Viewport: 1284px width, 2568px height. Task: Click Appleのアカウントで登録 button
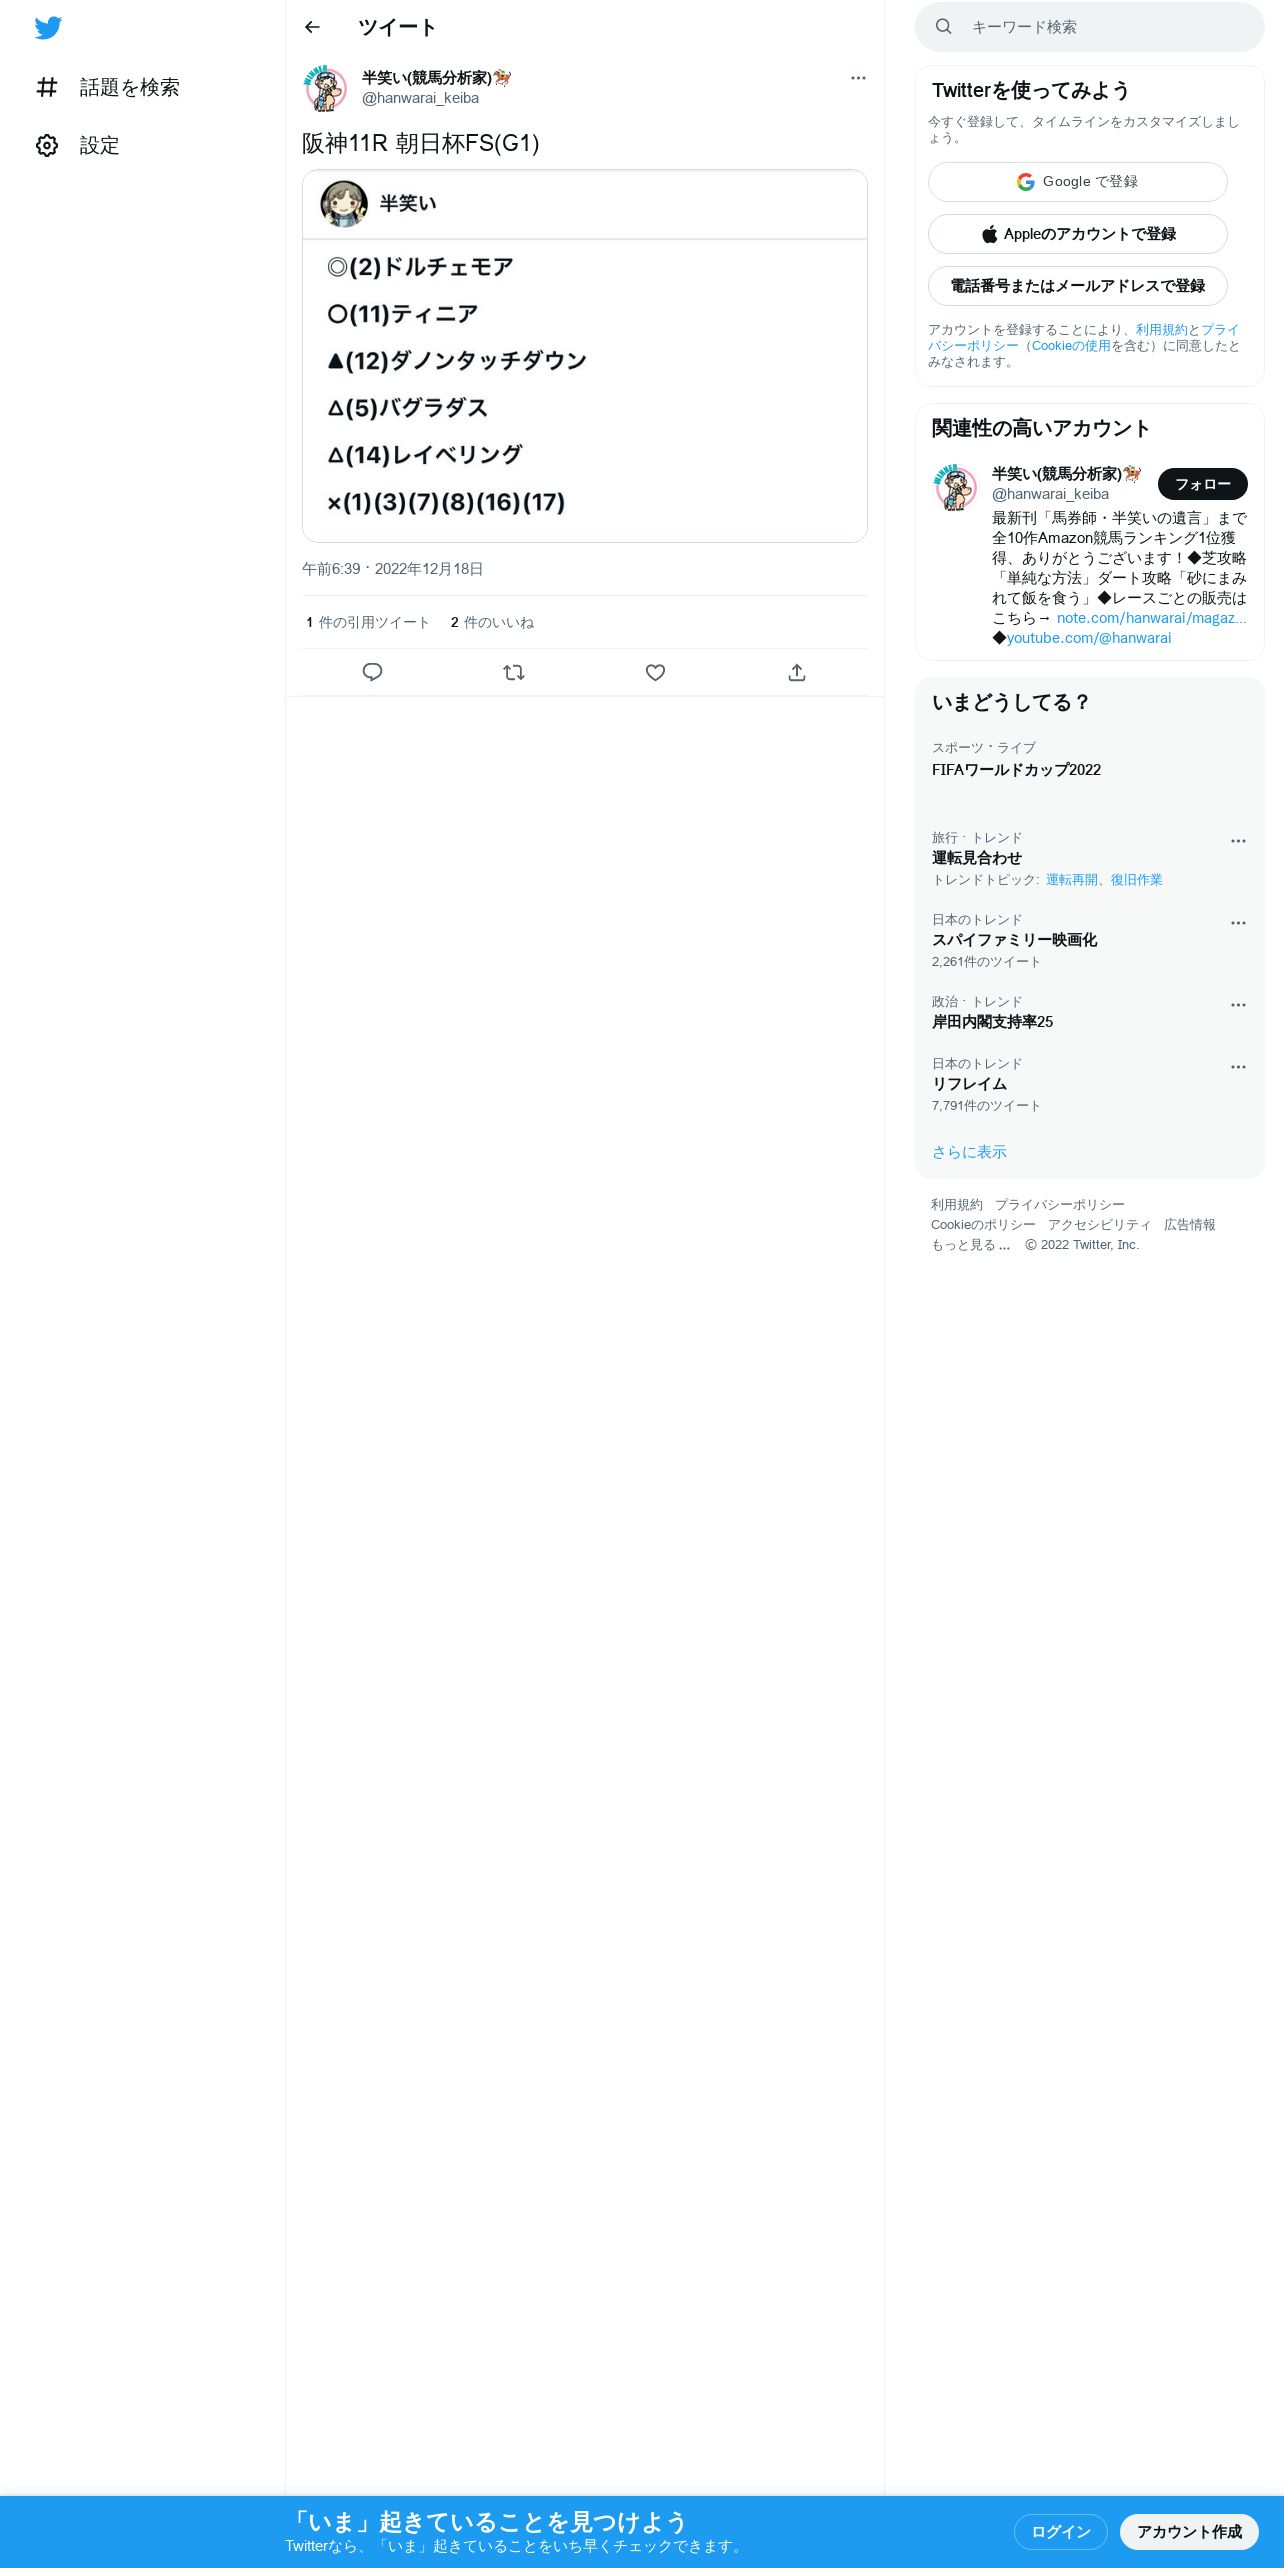coord(1078,234)
